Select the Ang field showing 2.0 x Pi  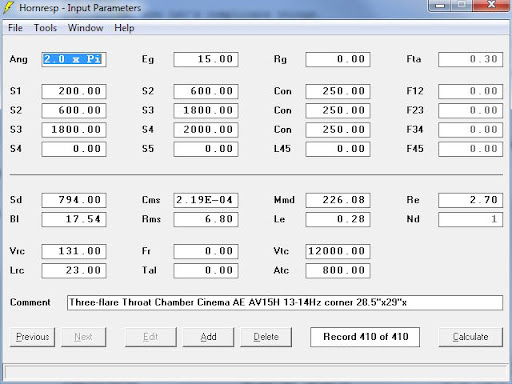tap(74, 59)
